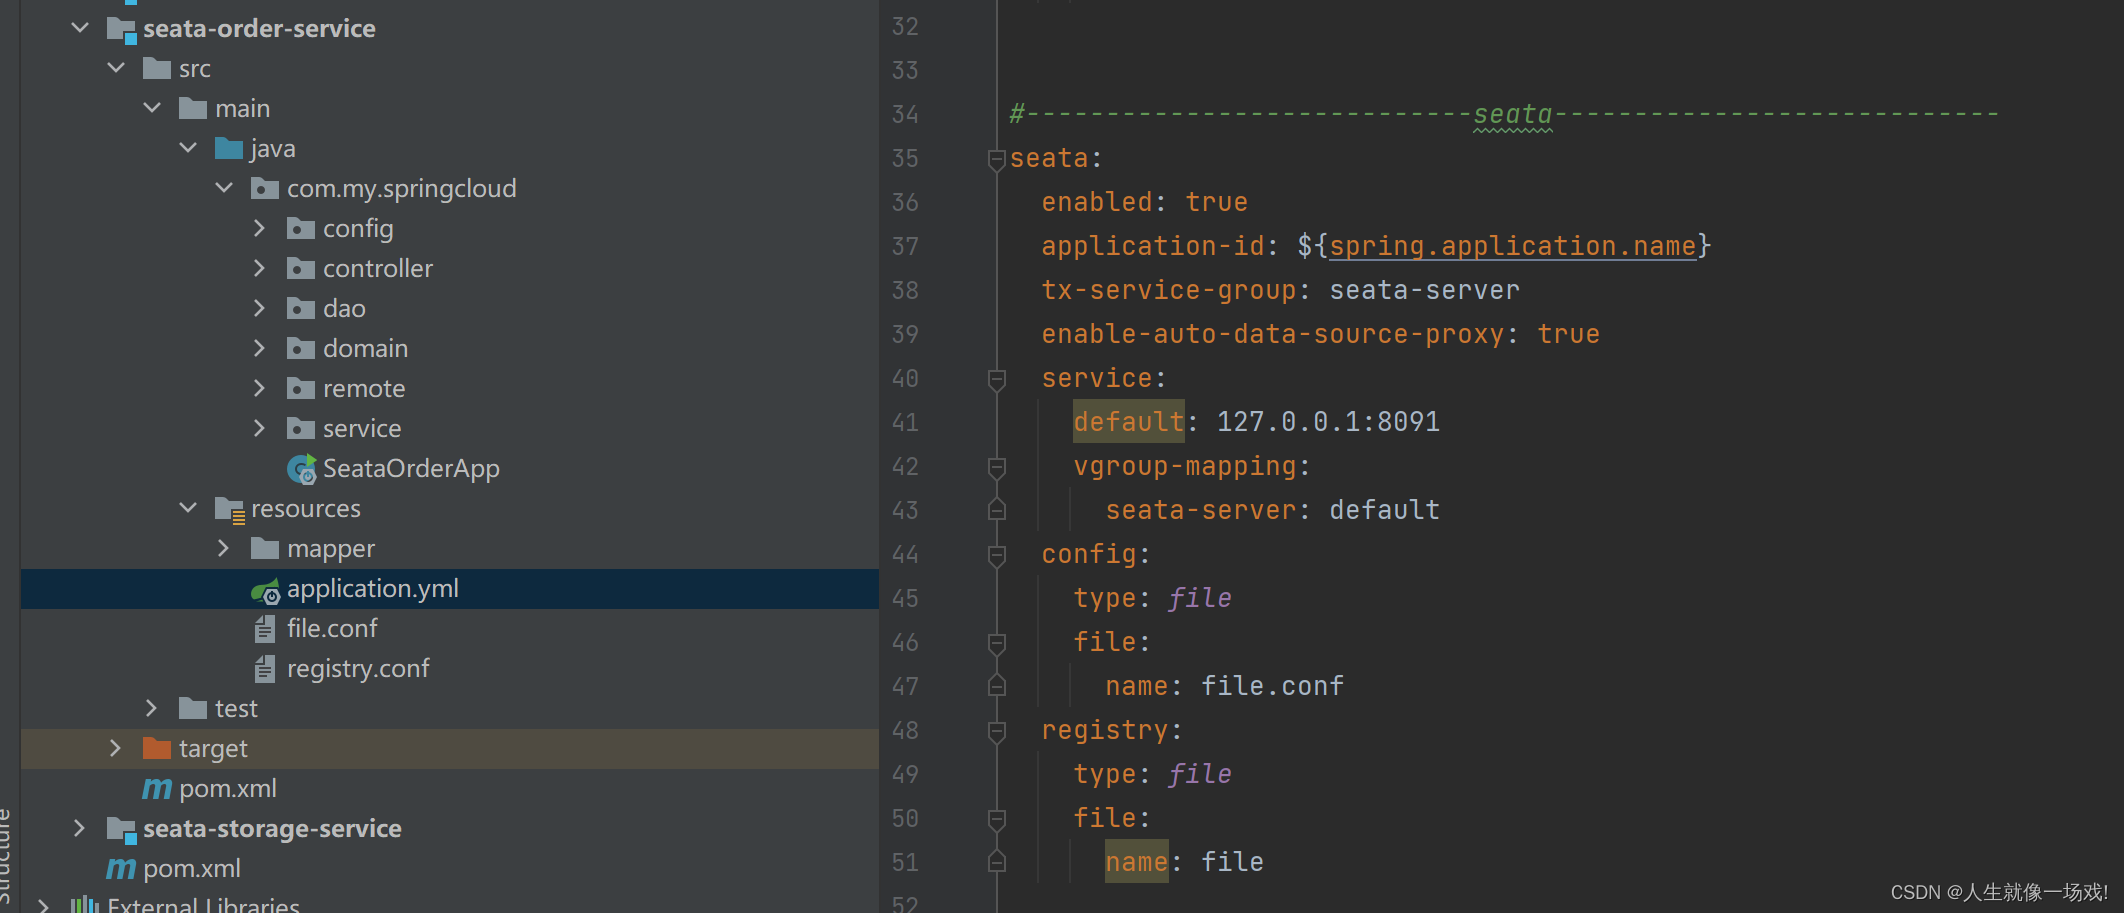
Task: Collapse the seata-order-service module
Action: 80,28
